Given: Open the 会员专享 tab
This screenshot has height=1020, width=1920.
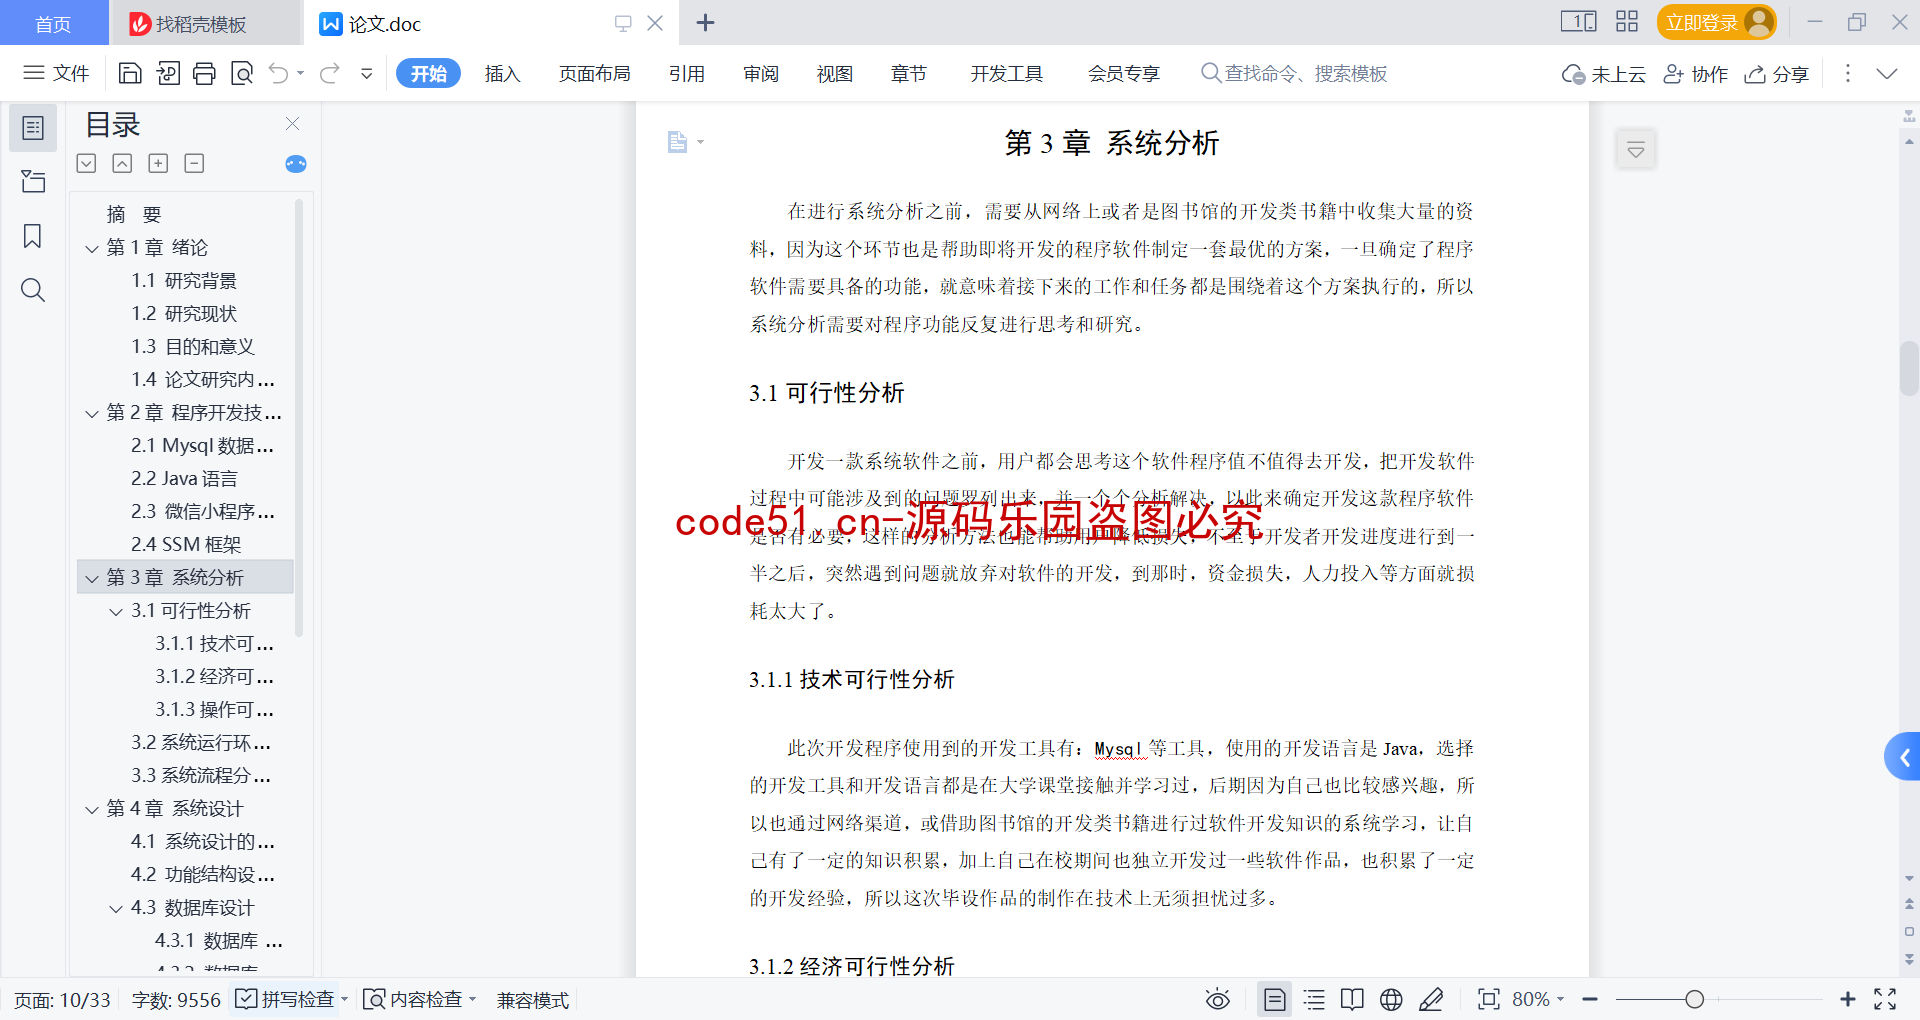Looking at the screenshot, I should pos(1124,73).
